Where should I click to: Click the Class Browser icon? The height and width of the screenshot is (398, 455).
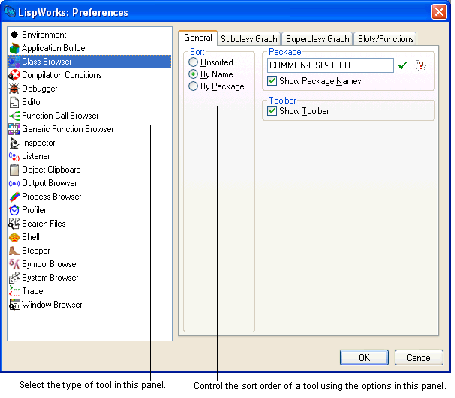14,62
